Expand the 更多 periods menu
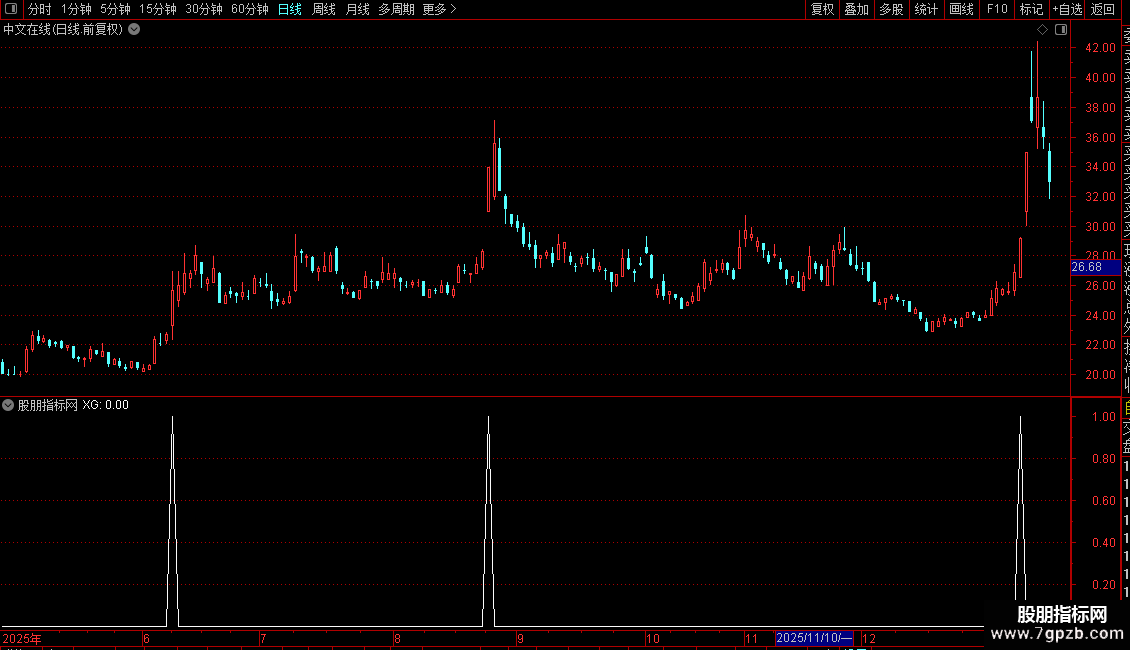Viewport: 1130px width, 650px height. tap(439, 9)
